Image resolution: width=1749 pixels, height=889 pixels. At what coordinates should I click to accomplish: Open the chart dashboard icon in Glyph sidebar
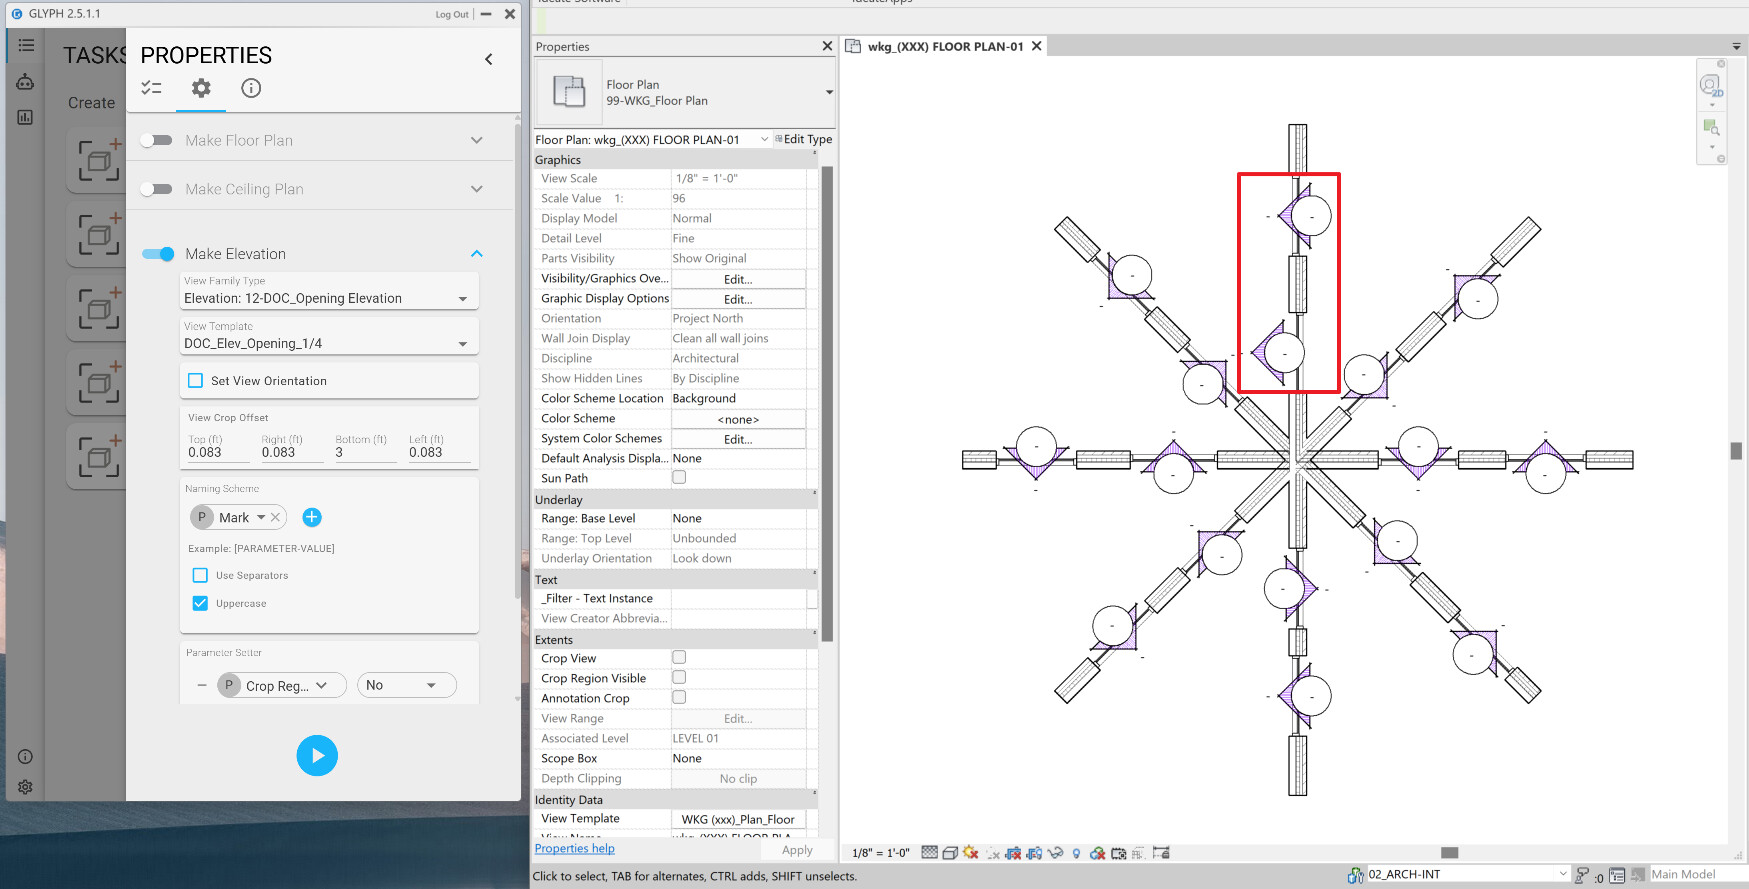point(25,117)
